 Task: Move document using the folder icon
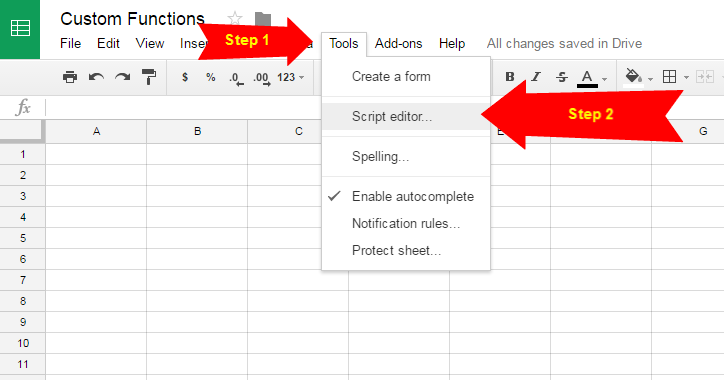263,18
